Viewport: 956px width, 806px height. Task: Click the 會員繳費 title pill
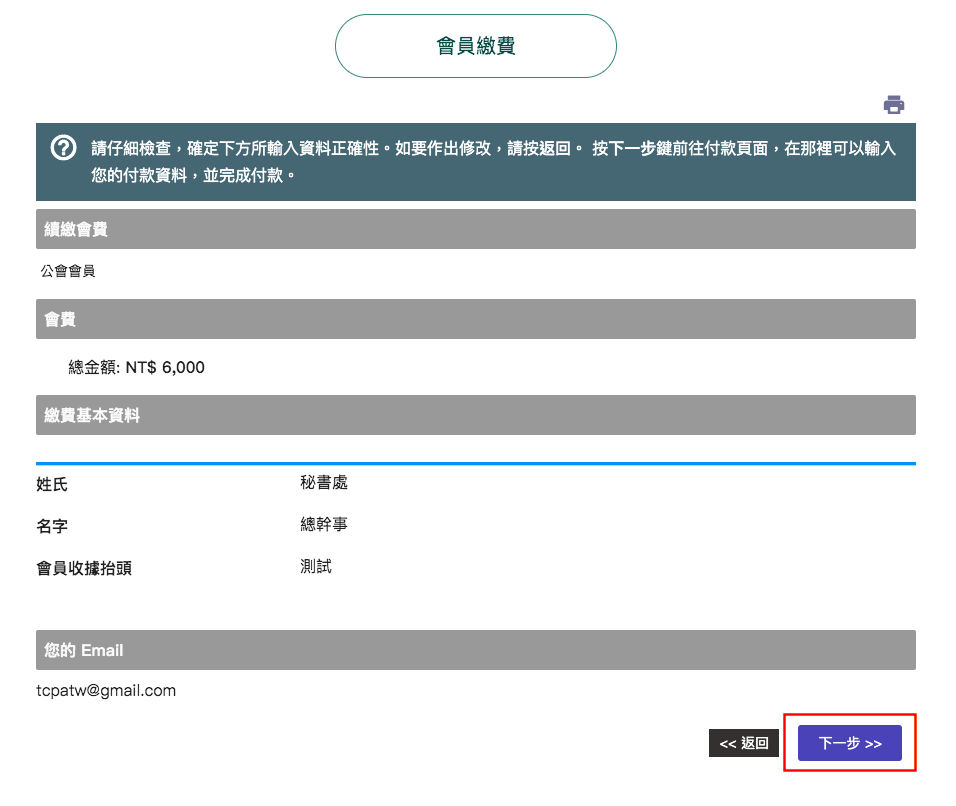pos(476,46)
